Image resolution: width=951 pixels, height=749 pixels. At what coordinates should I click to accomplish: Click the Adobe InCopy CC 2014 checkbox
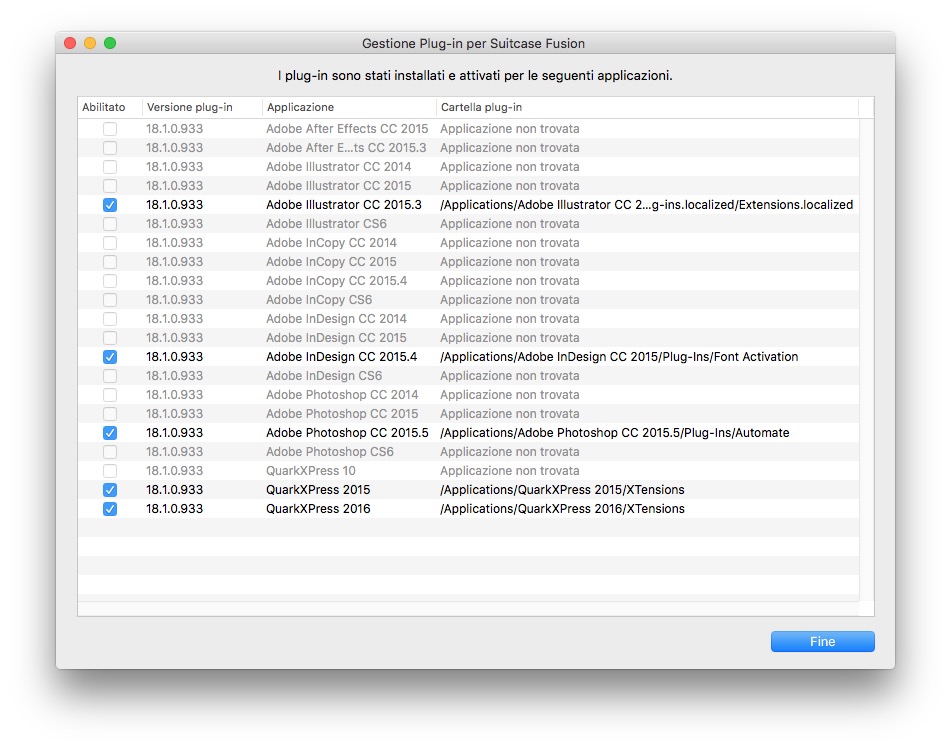(110, 243)
